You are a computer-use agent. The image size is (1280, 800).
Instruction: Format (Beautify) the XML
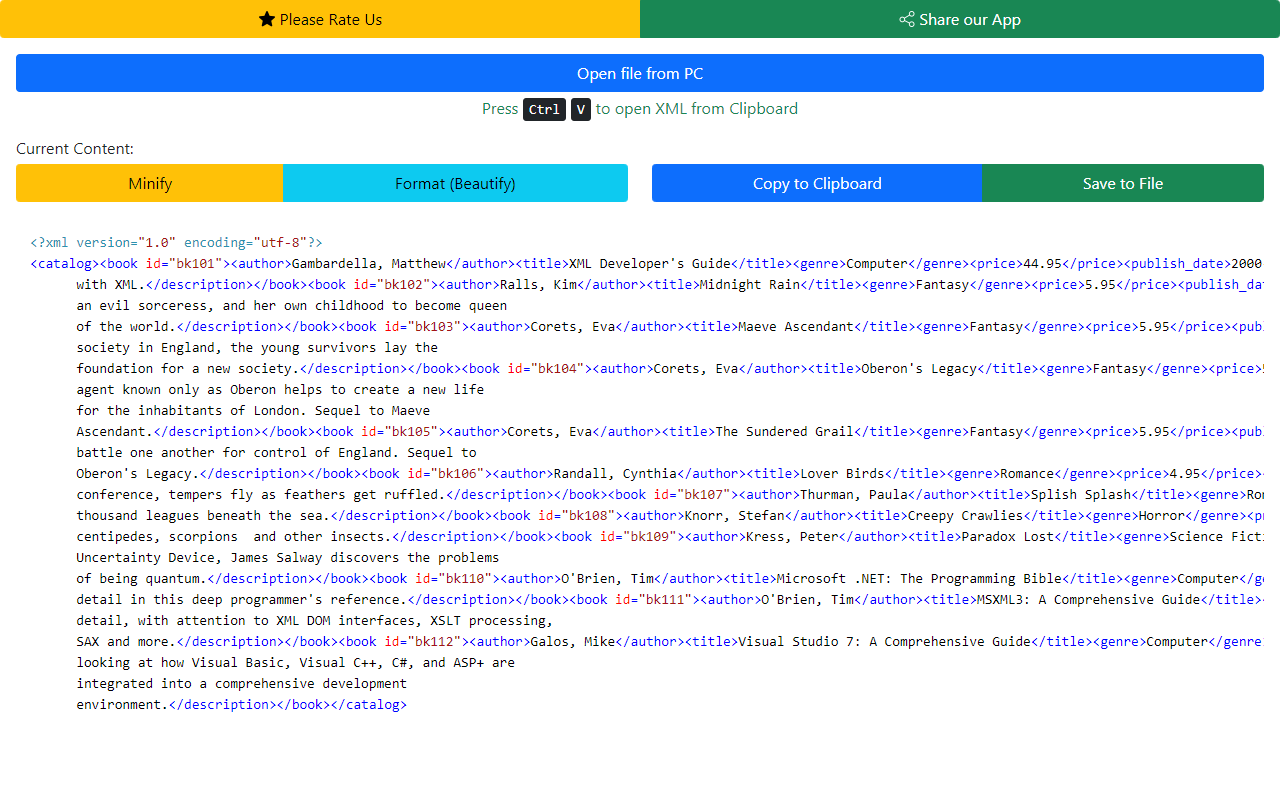click(456, 183)
